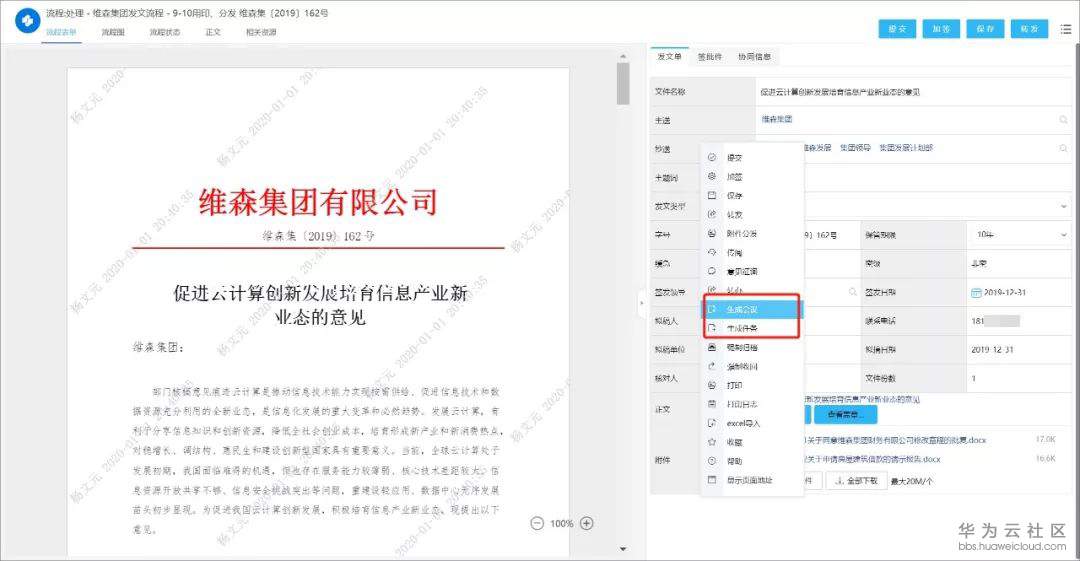Click the 全部下载 button

coord(856,481)
